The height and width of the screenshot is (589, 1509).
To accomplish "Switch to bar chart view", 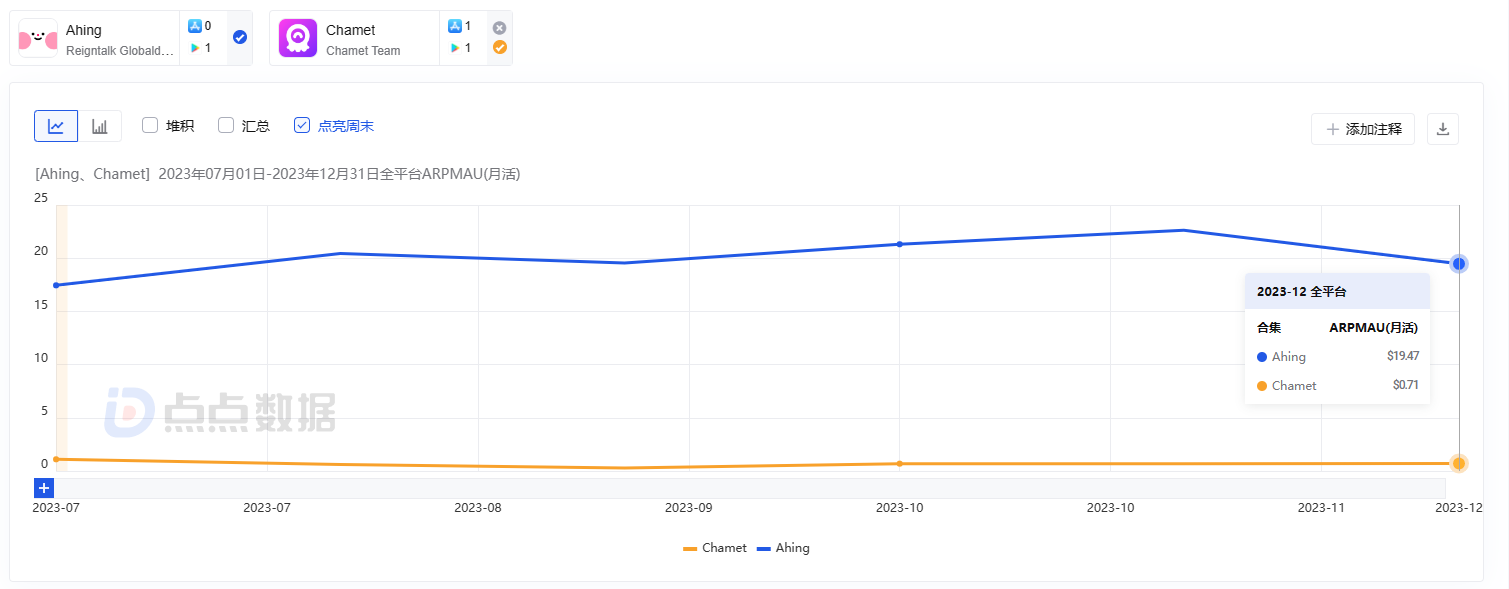I will (x=100, y=126).
